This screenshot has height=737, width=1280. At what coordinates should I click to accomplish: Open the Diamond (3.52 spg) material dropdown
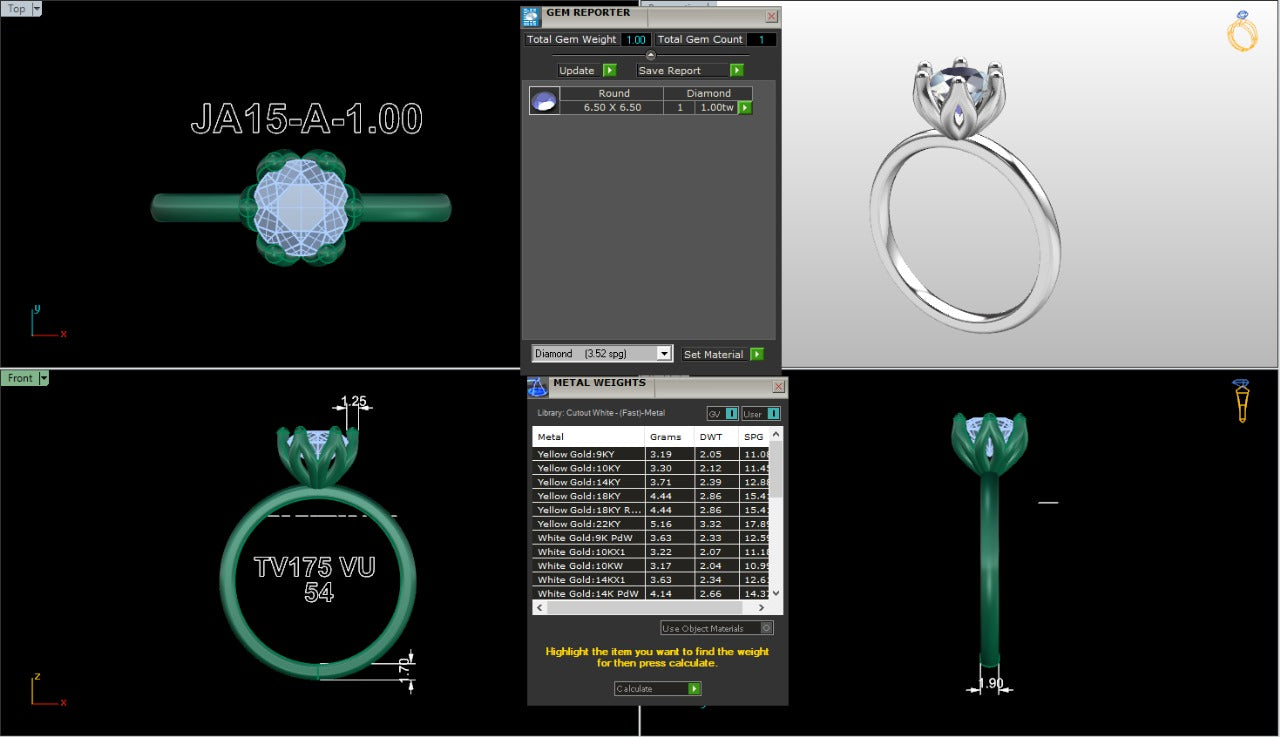click(663, 353)
